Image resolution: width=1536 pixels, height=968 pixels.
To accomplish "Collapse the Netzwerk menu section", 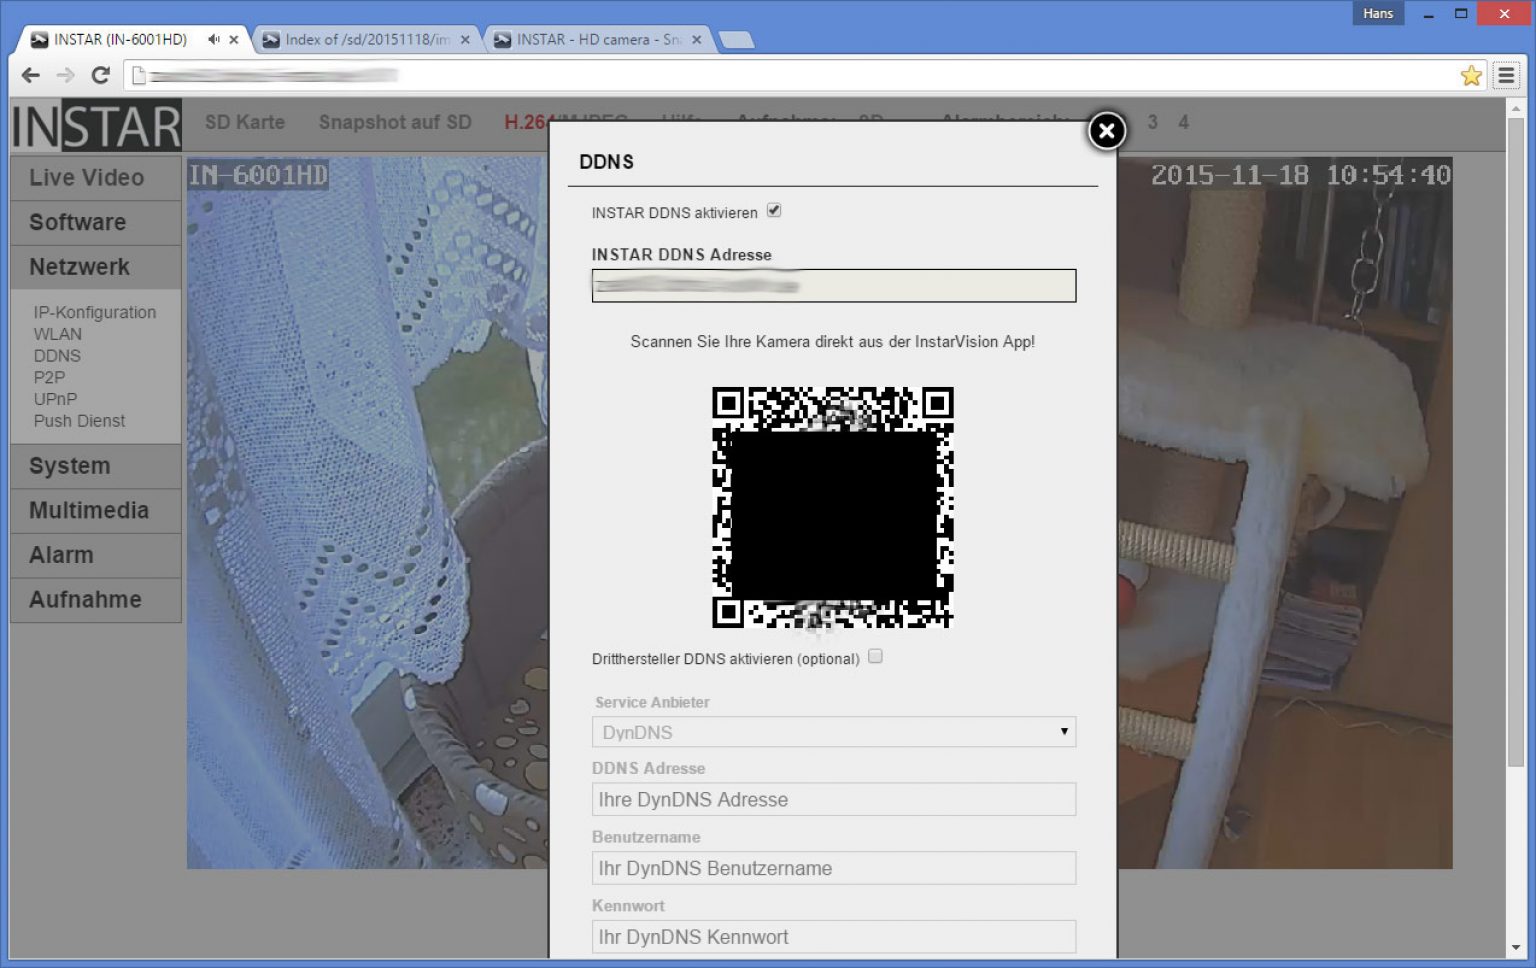I will 96,267.
